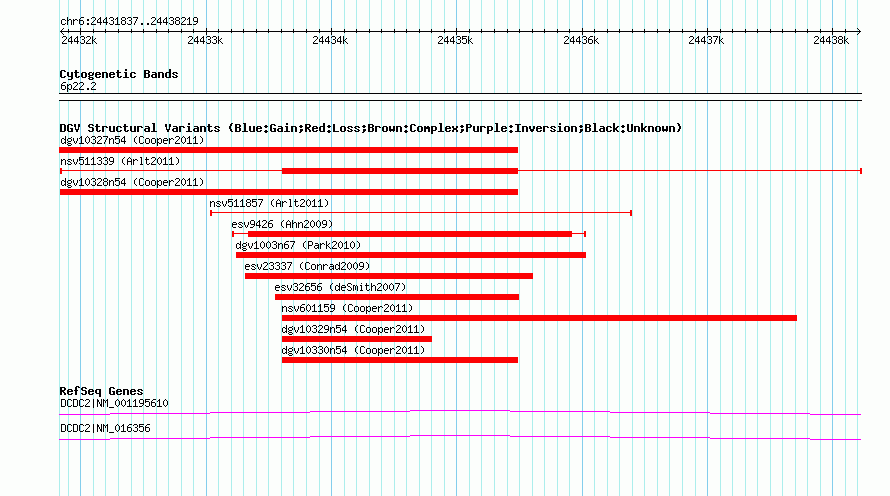Image resolution: width=890 pixels, height=496 pixels.
Task: Click the magenta line for DCDC2|NM_016356
Action: pos(460,438)
